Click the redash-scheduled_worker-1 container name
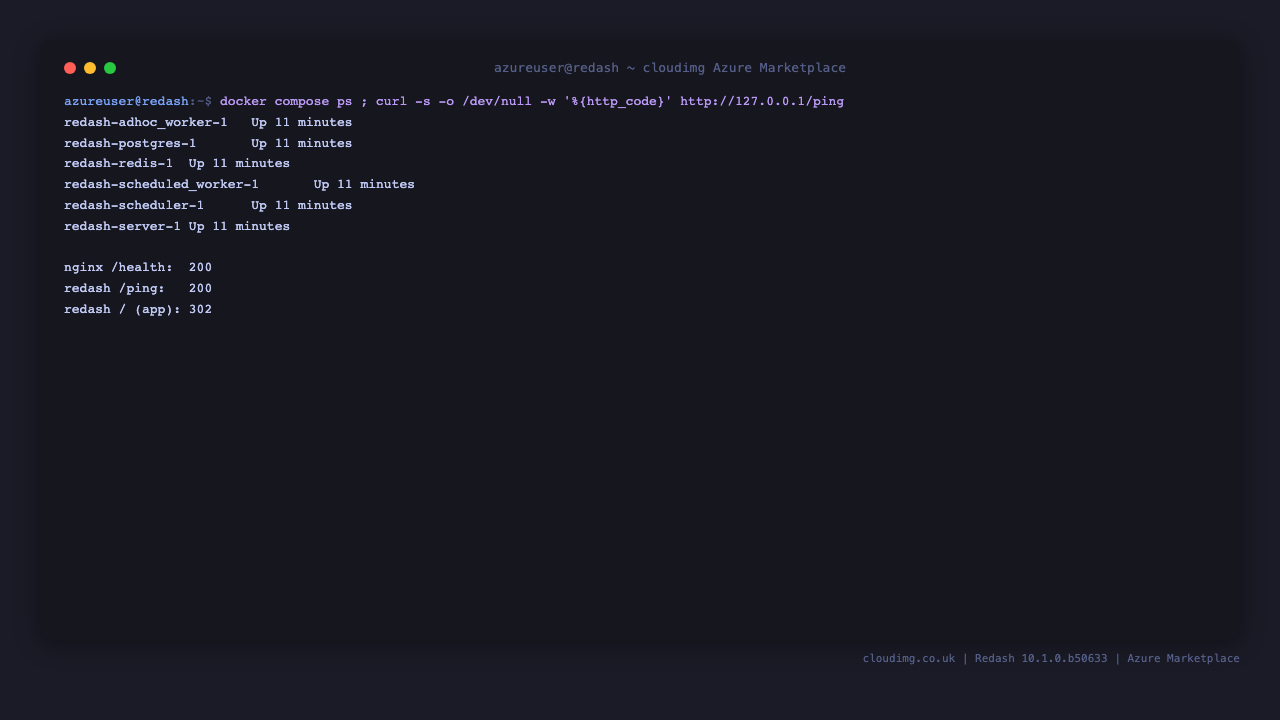The image size is (1280, 720). (x=161, y=185)
